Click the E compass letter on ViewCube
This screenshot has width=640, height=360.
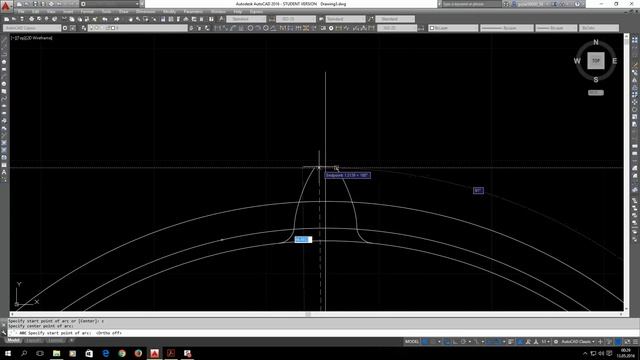[x=615, y=61]
